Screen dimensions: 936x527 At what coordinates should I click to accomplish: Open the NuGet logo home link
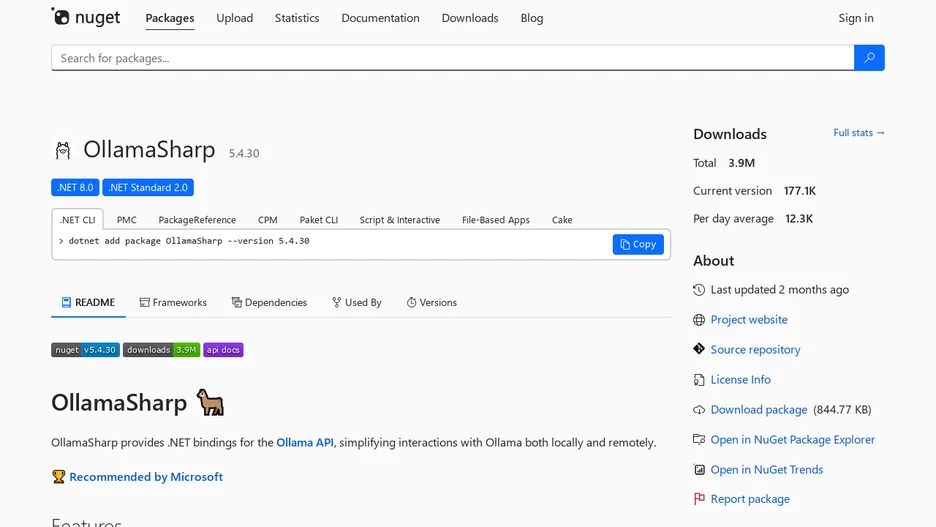[85, 17]
